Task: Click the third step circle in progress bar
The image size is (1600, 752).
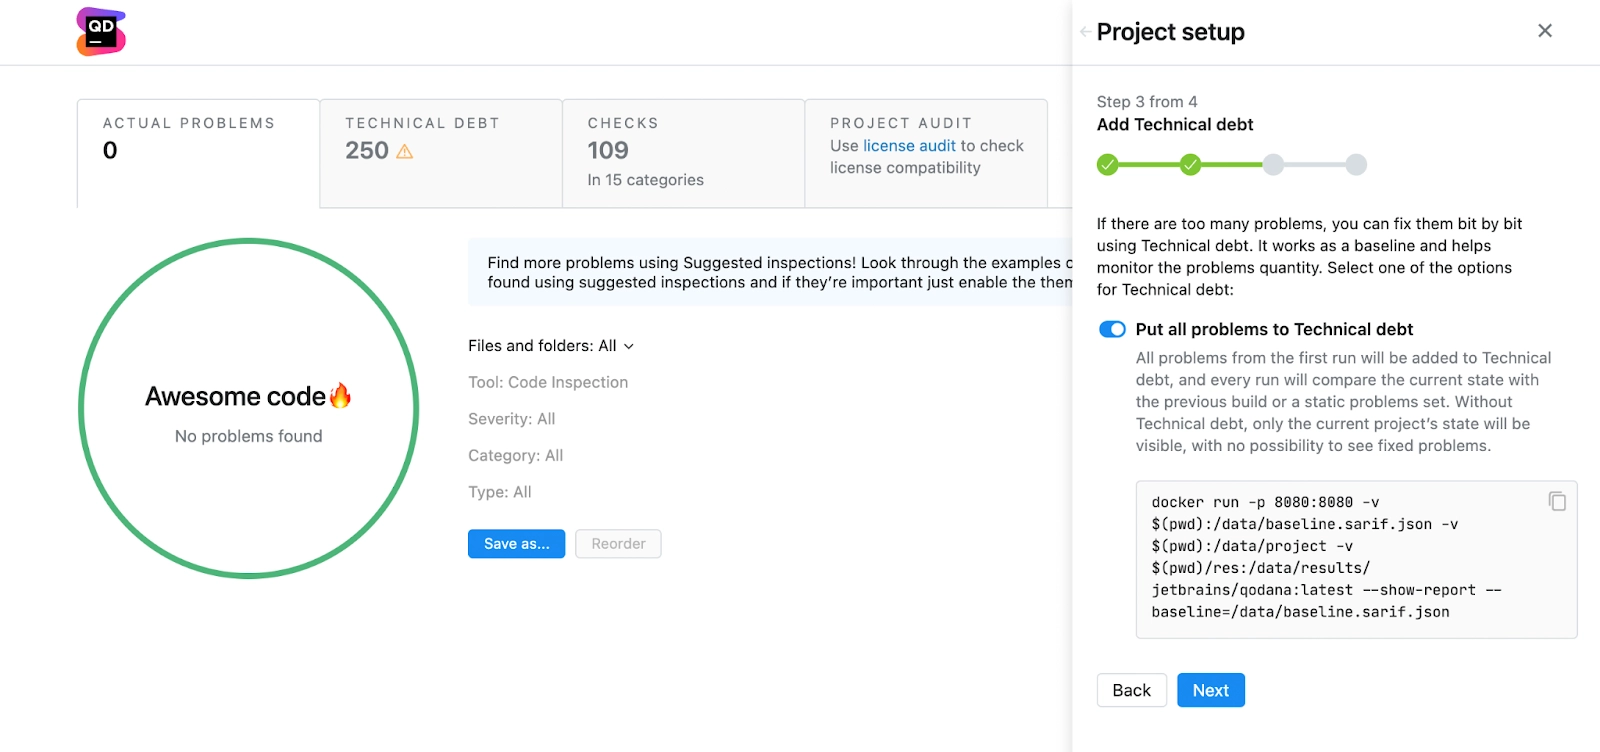Action: (x=1273, y=165)
